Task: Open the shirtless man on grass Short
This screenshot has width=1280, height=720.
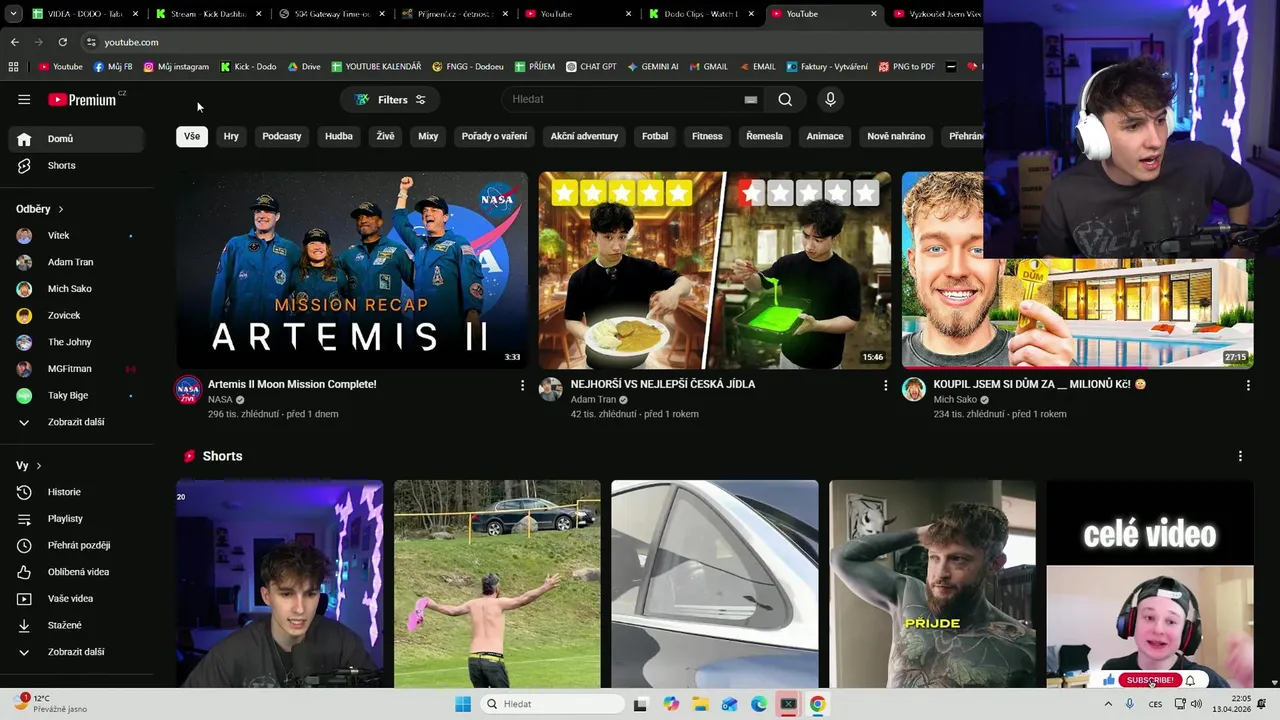Action: [x=497, y=584]
